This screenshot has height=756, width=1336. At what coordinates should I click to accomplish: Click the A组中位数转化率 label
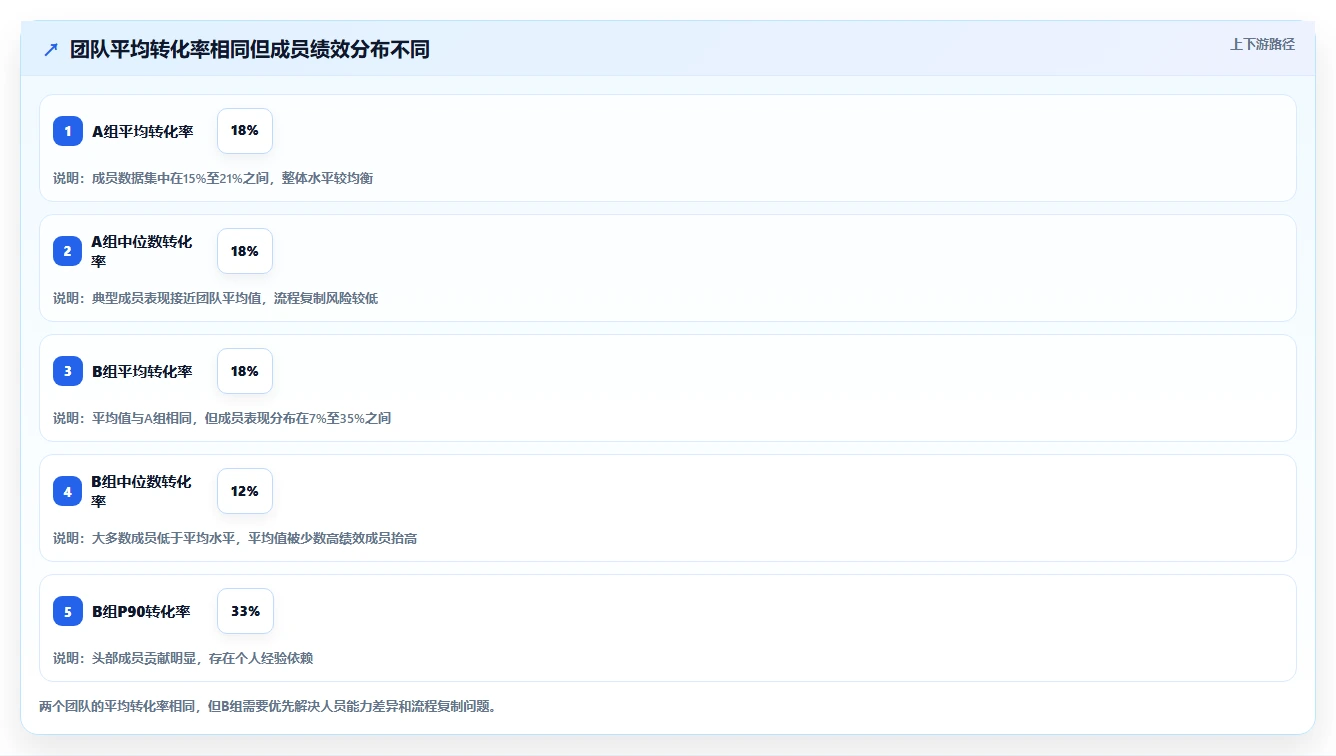pos(142,251)
